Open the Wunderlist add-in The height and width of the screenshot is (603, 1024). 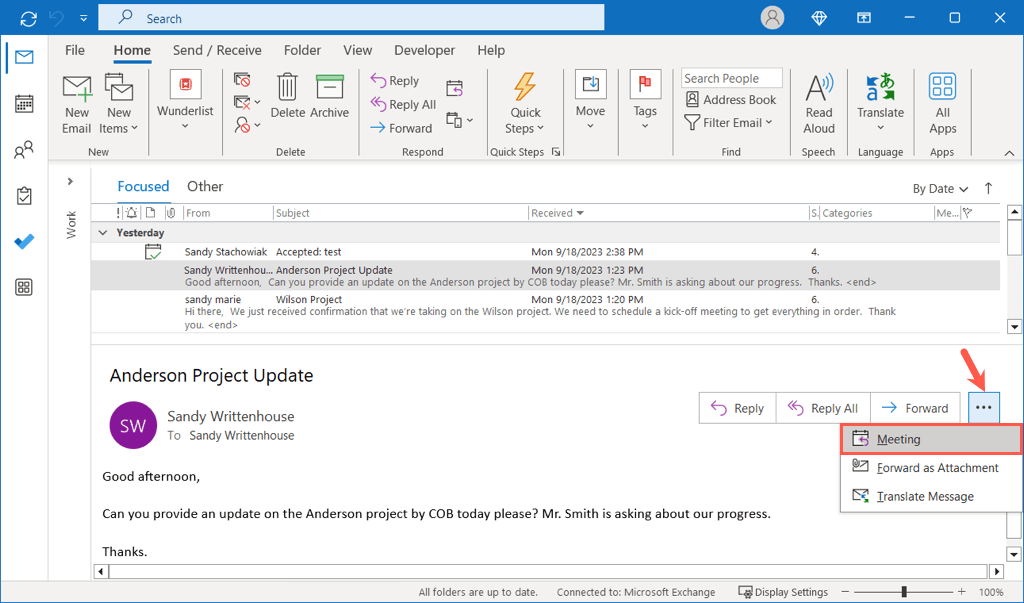point(185,99)
